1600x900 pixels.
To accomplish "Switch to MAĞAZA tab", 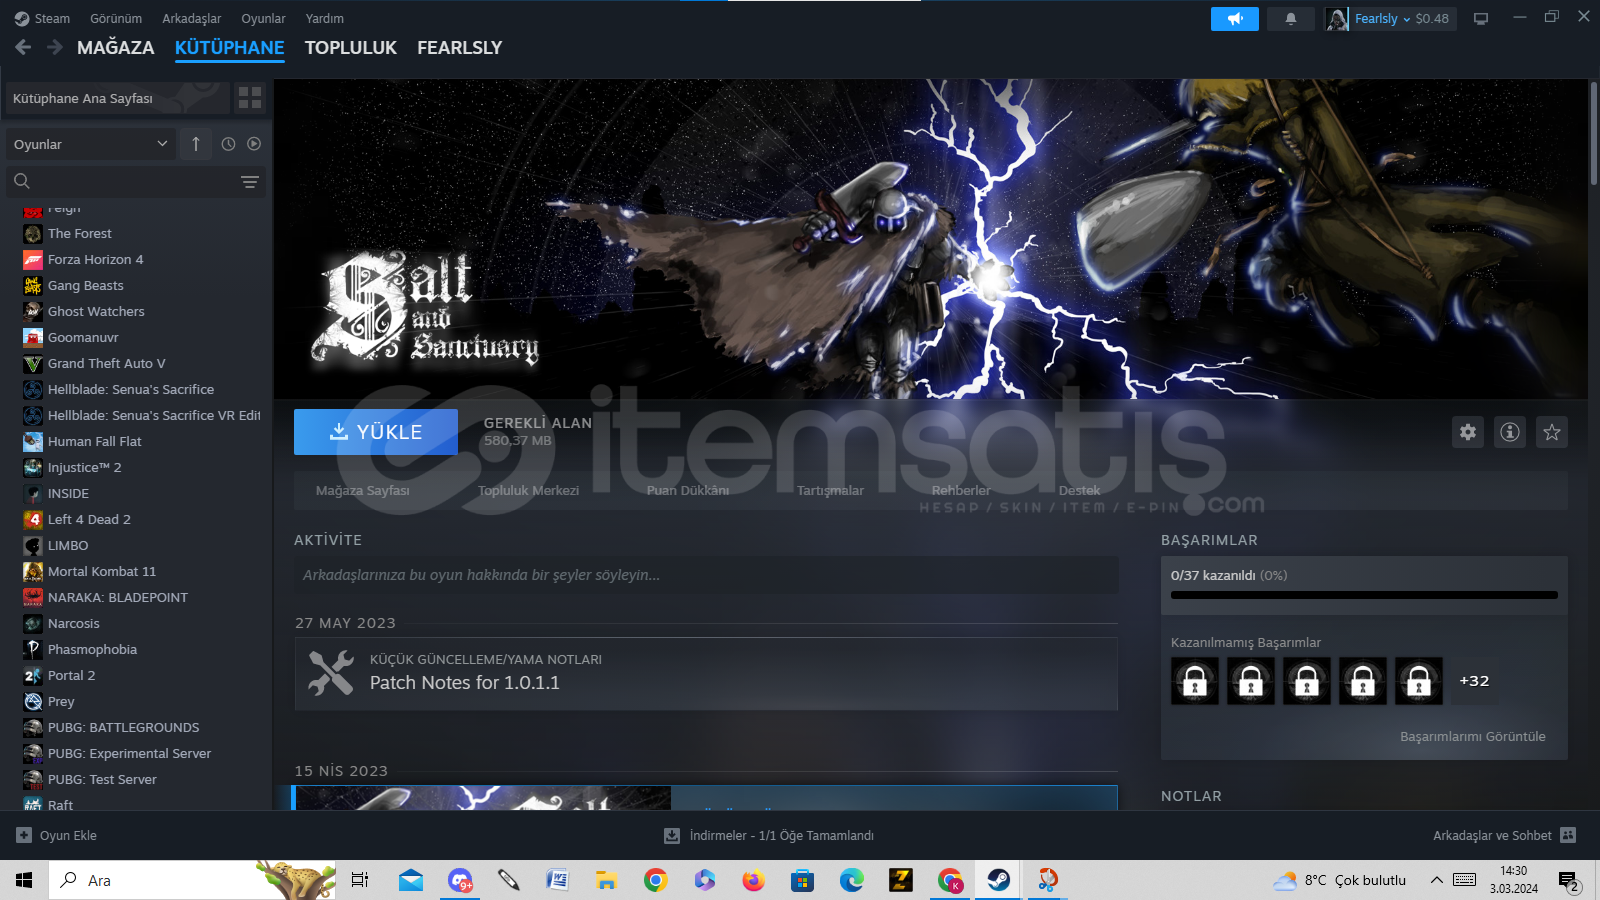I will [116, 47].
